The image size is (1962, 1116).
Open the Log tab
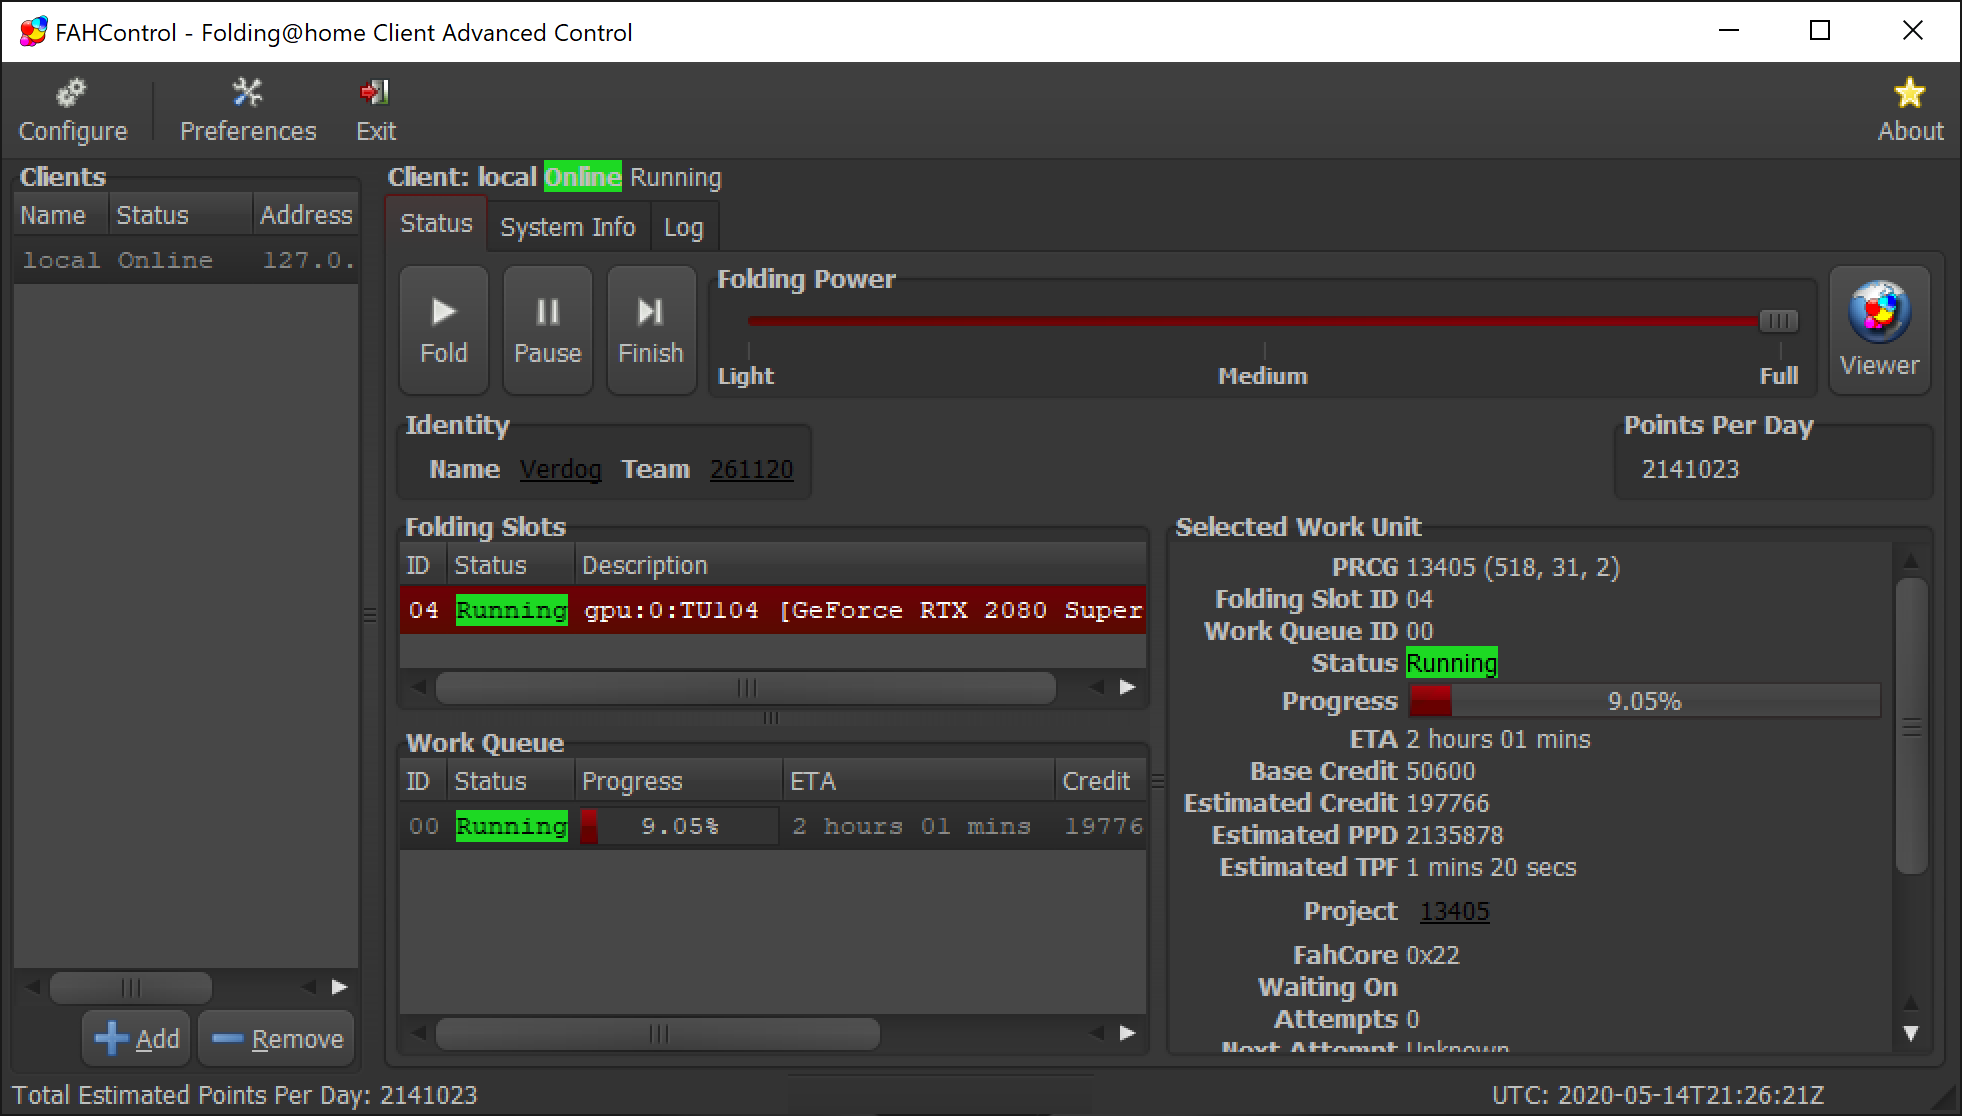[684, 227]
